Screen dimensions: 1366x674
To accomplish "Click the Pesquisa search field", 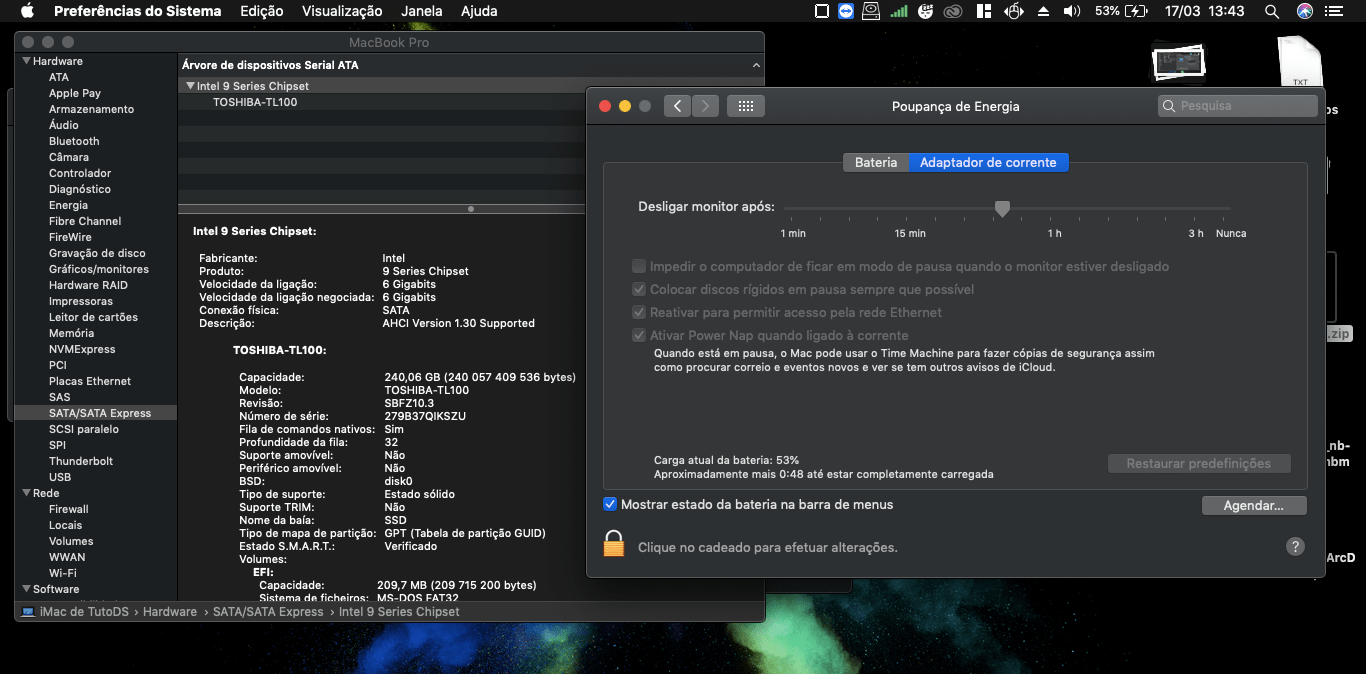I will (x=1237, y=106).
